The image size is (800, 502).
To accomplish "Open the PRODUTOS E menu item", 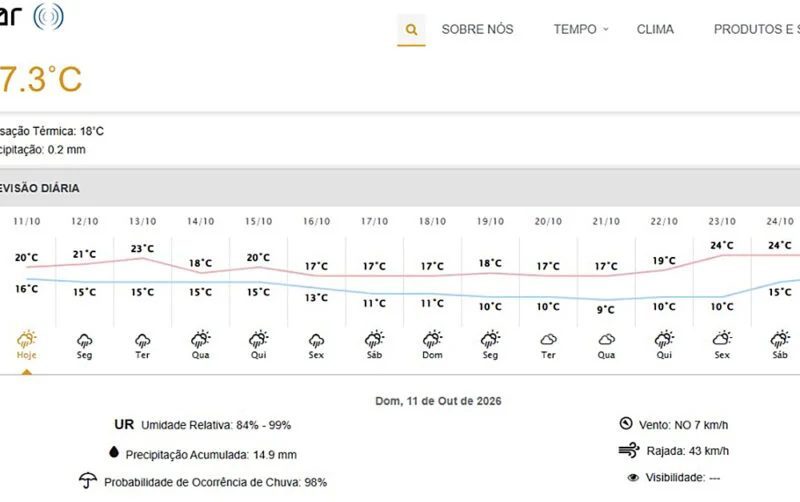I will click(x=757, y=30).
